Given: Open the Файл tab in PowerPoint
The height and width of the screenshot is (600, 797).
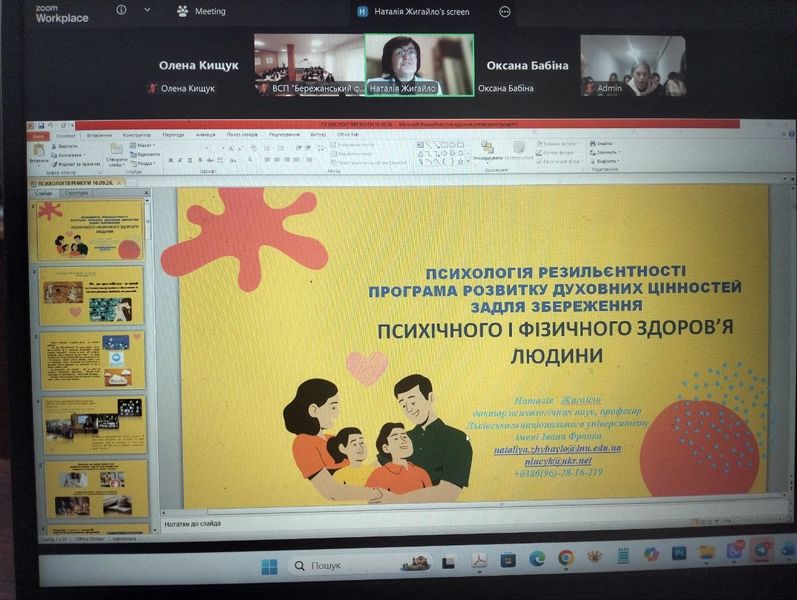Looking at the screenshot, I should (x=39, y=136).
